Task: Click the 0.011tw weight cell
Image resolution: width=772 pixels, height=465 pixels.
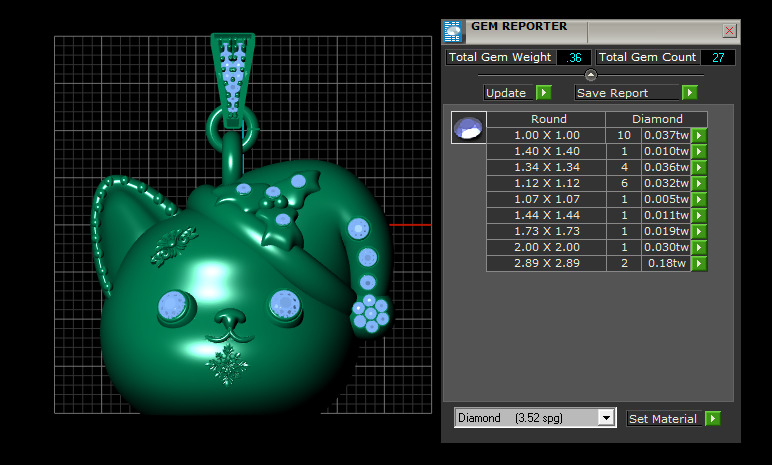Action: 666,215
